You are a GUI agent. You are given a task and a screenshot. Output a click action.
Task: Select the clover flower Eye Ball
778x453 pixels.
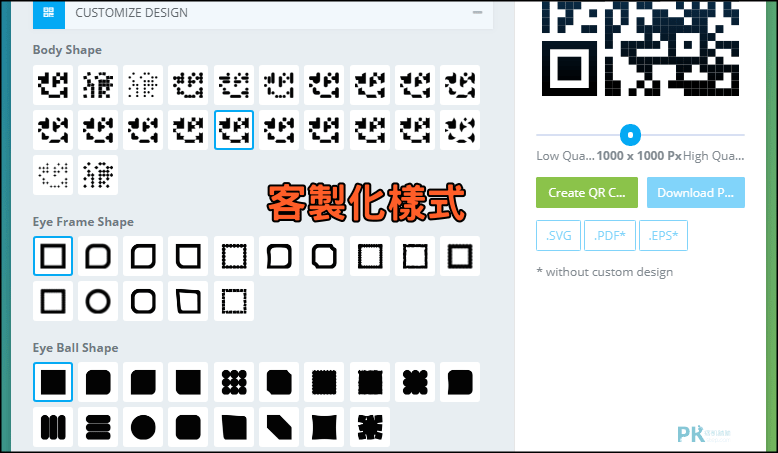(x=415, y=382)
